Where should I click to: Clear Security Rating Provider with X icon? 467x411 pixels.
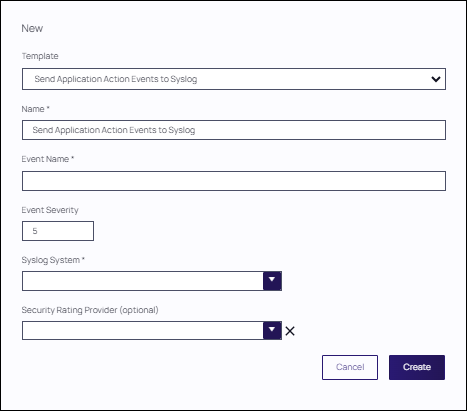tap(290, 331)
